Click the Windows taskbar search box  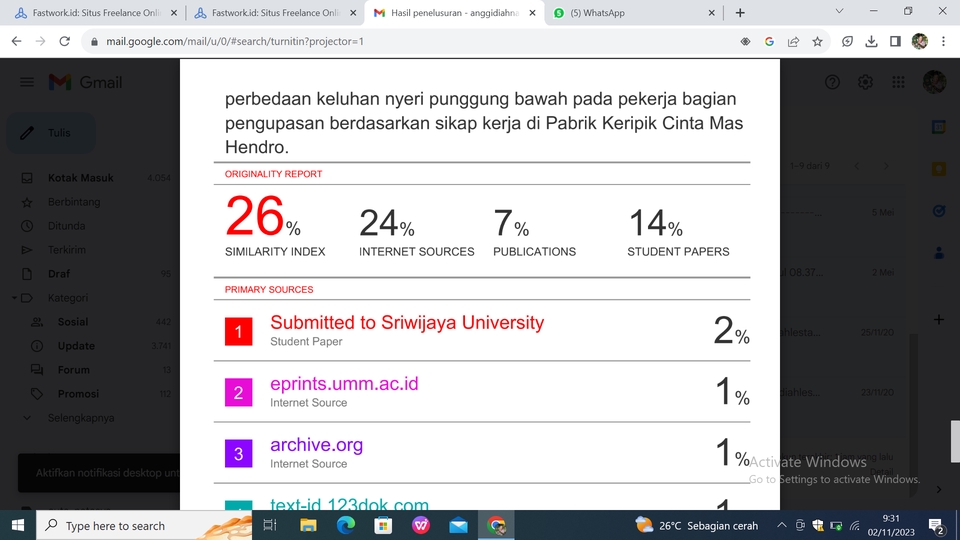[x=144, y=525]
